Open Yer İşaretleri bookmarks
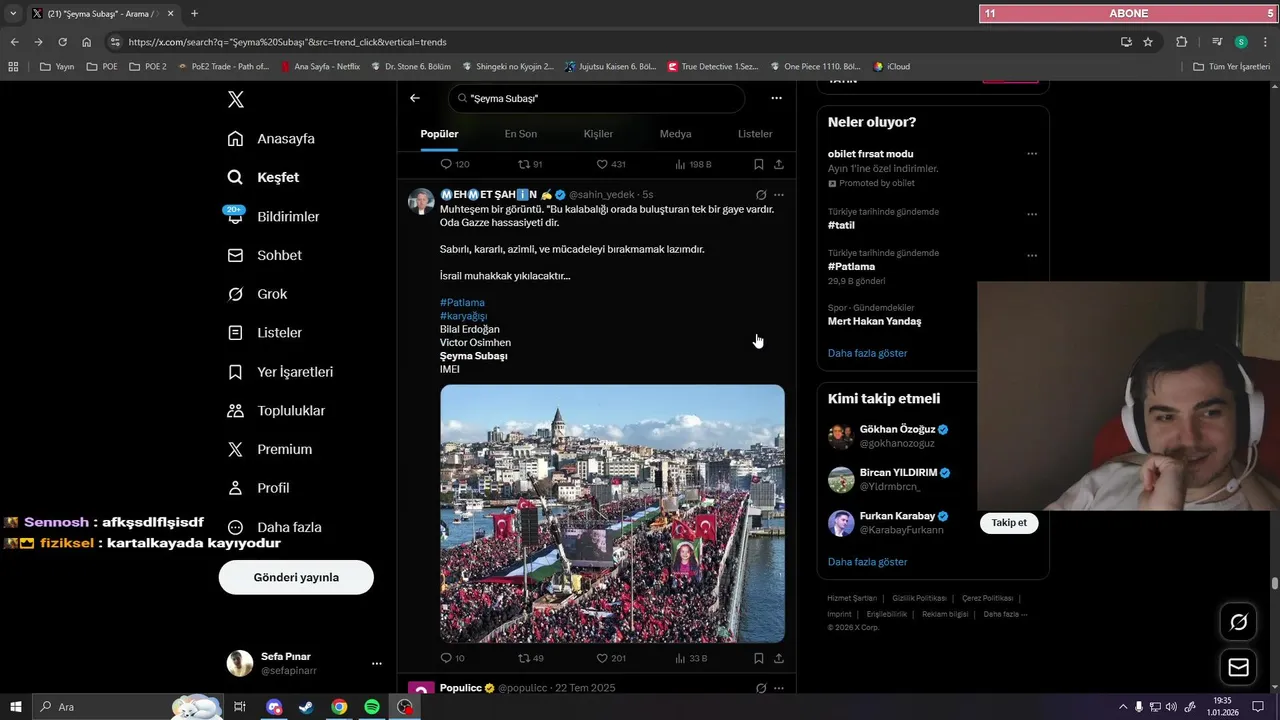 (280, 372)
